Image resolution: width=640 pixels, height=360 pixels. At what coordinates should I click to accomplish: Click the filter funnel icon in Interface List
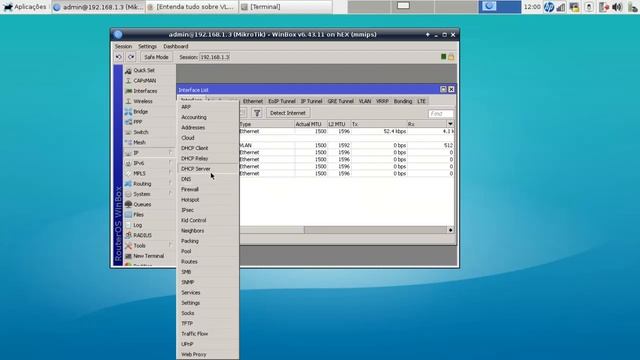(257, 113)
